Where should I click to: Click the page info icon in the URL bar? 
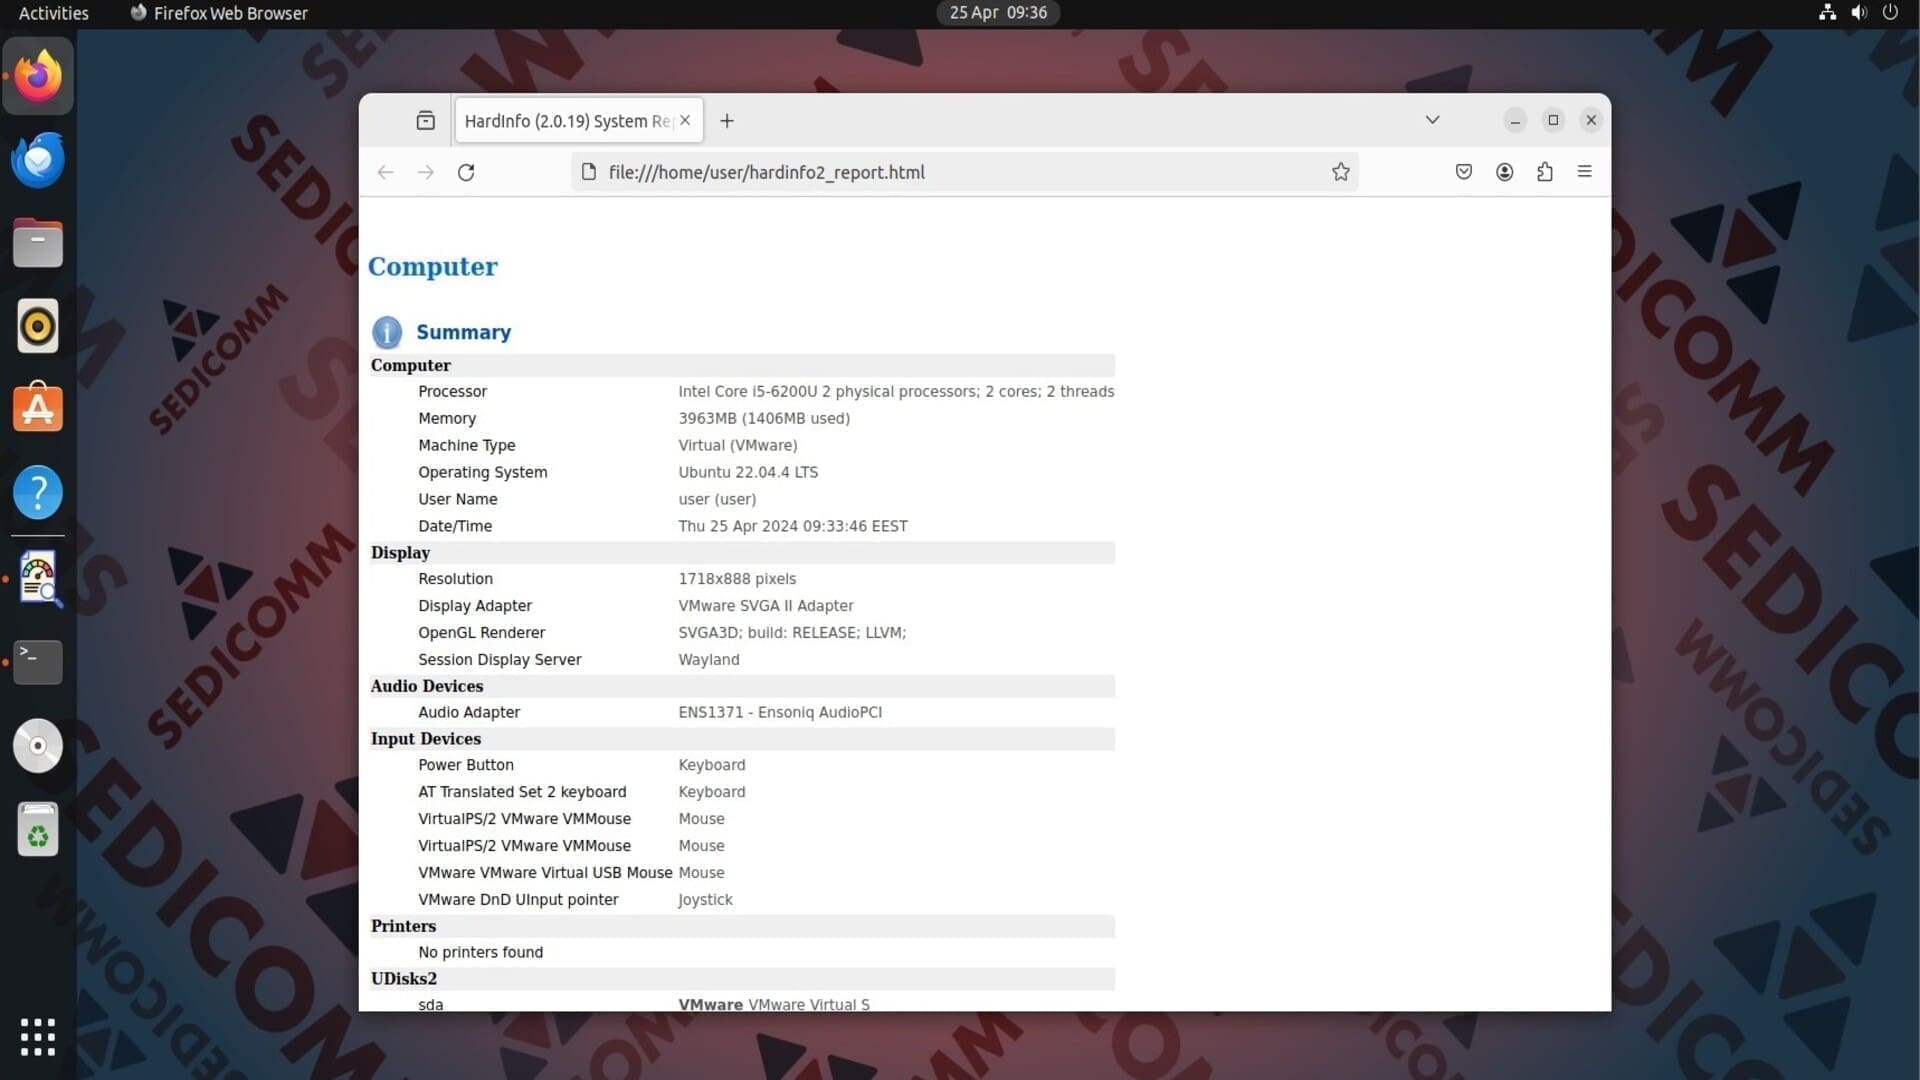(x=589, y=172)
